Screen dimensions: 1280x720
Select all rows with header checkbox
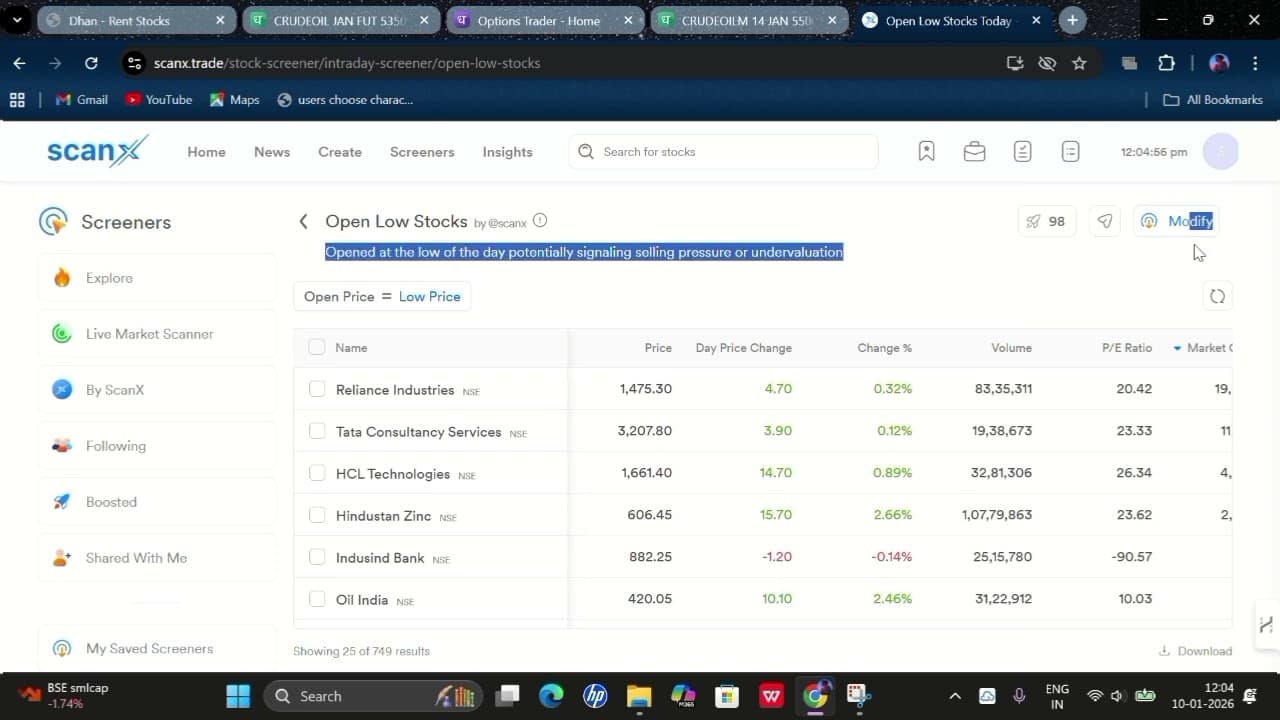pos(317,347)
